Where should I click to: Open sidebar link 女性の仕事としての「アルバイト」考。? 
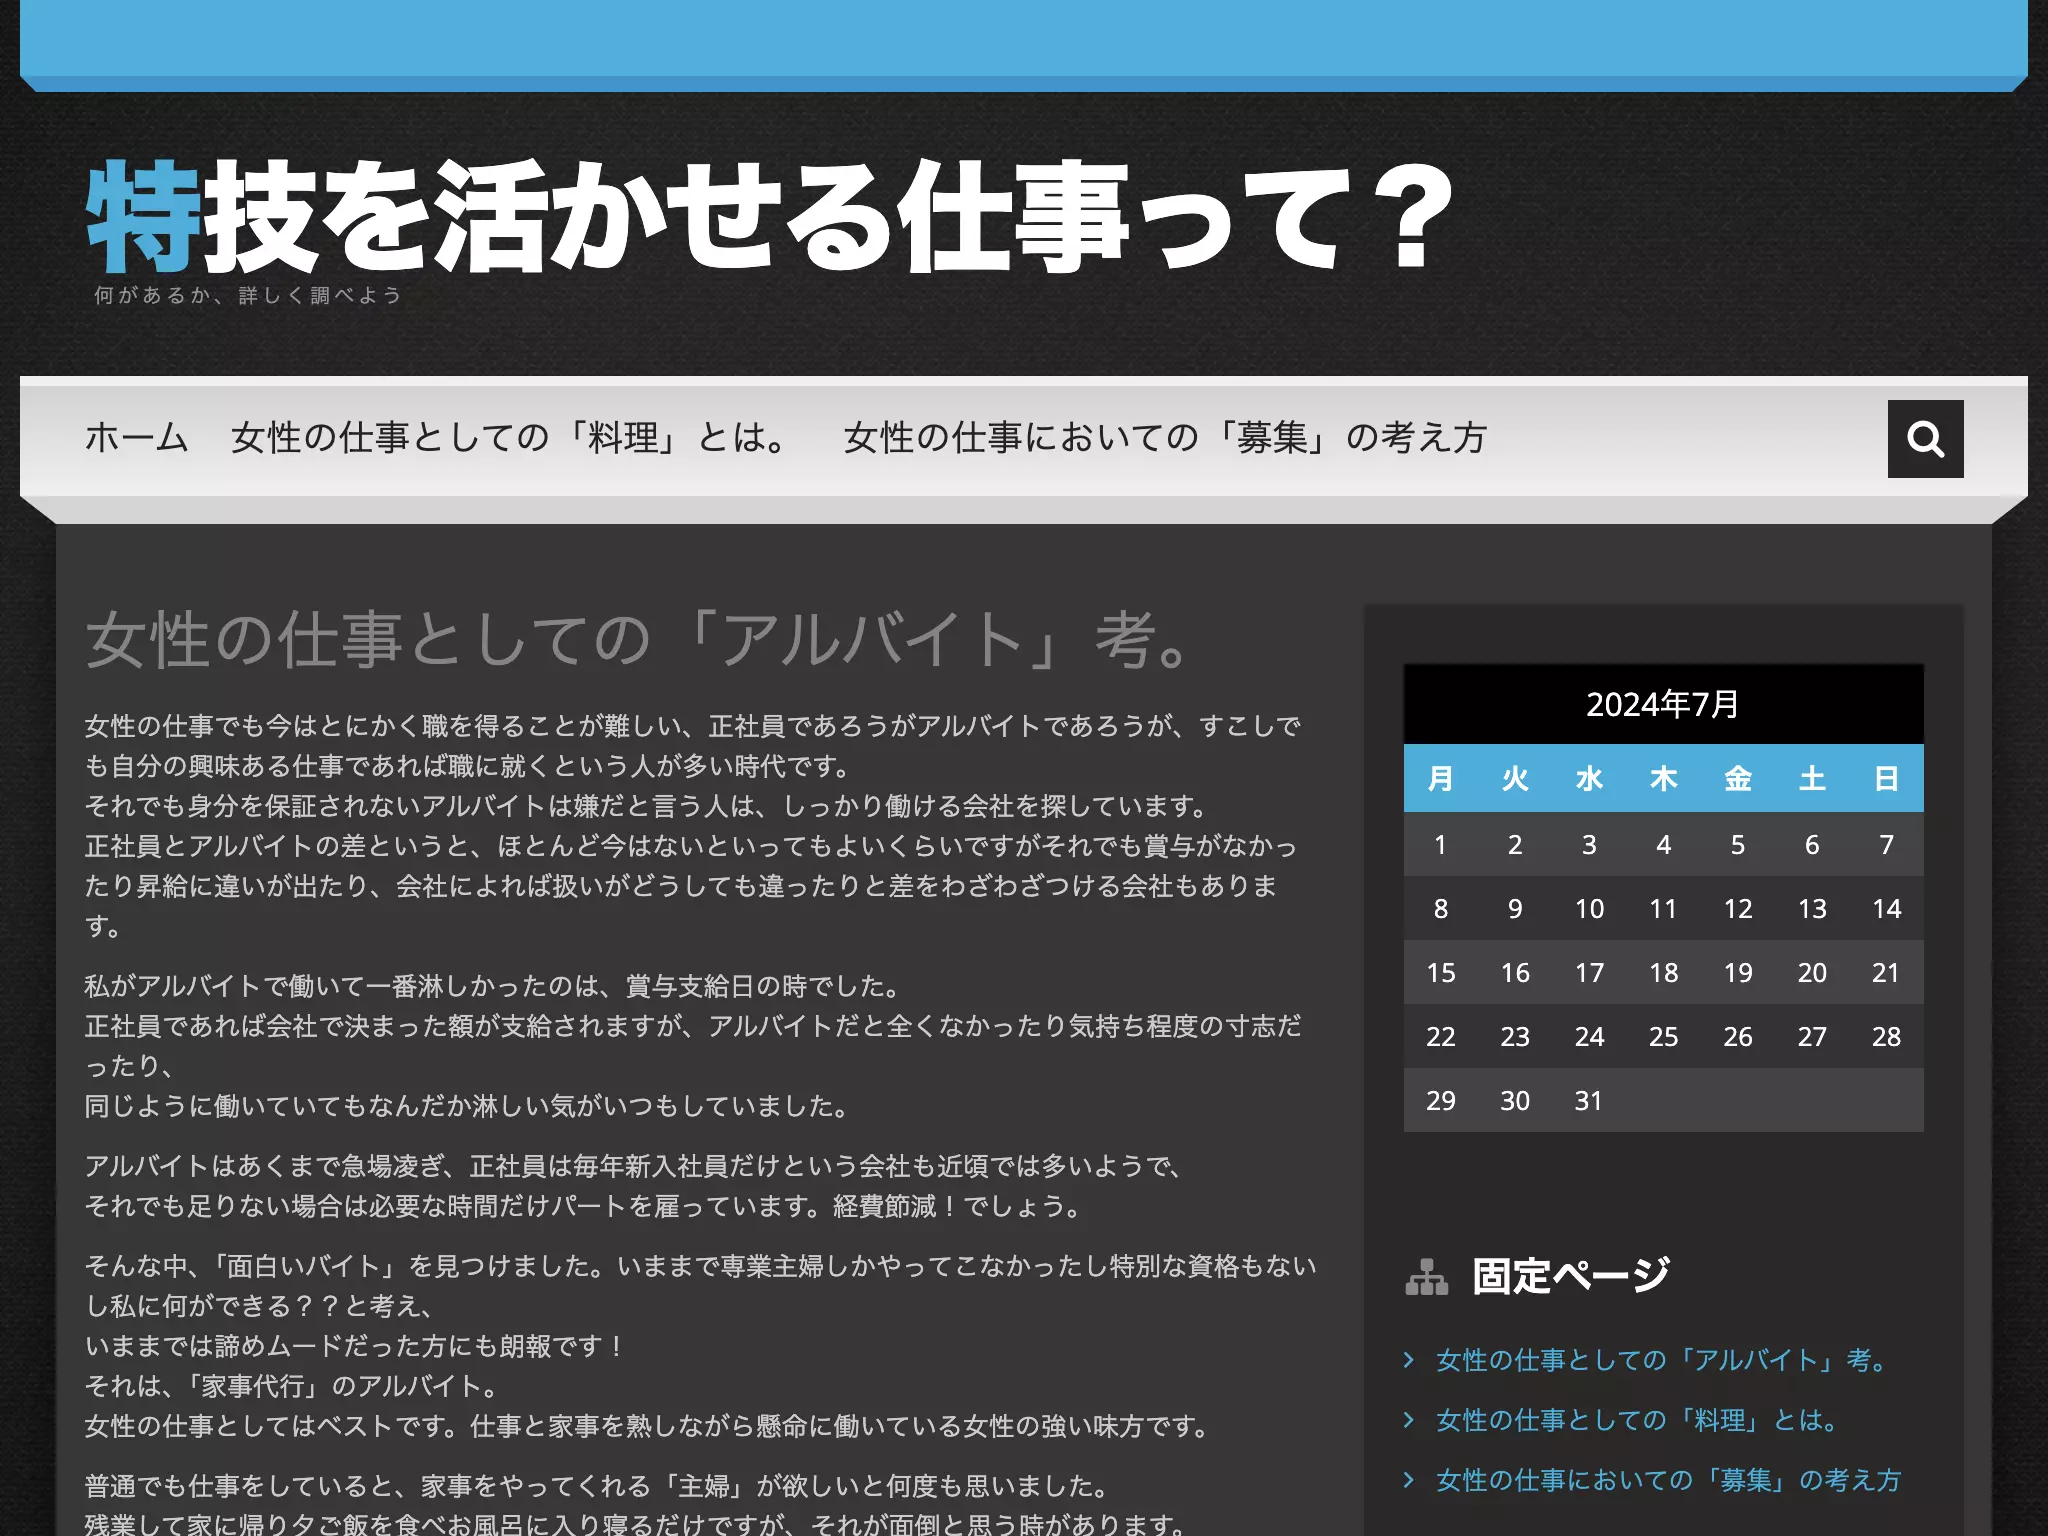click(1662, 1360)
